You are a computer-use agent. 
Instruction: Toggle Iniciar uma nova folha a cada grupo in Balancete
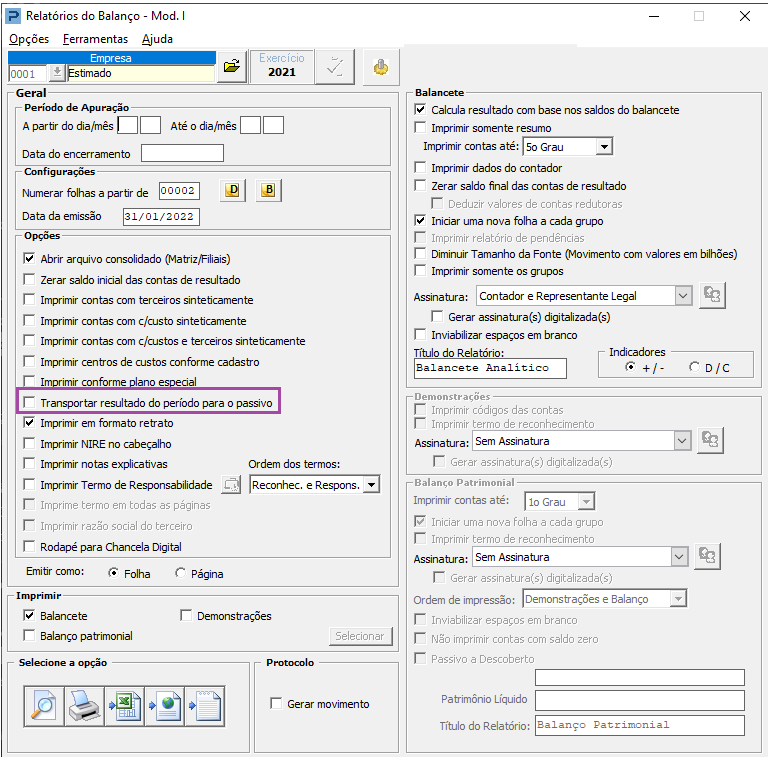[420, 220]
